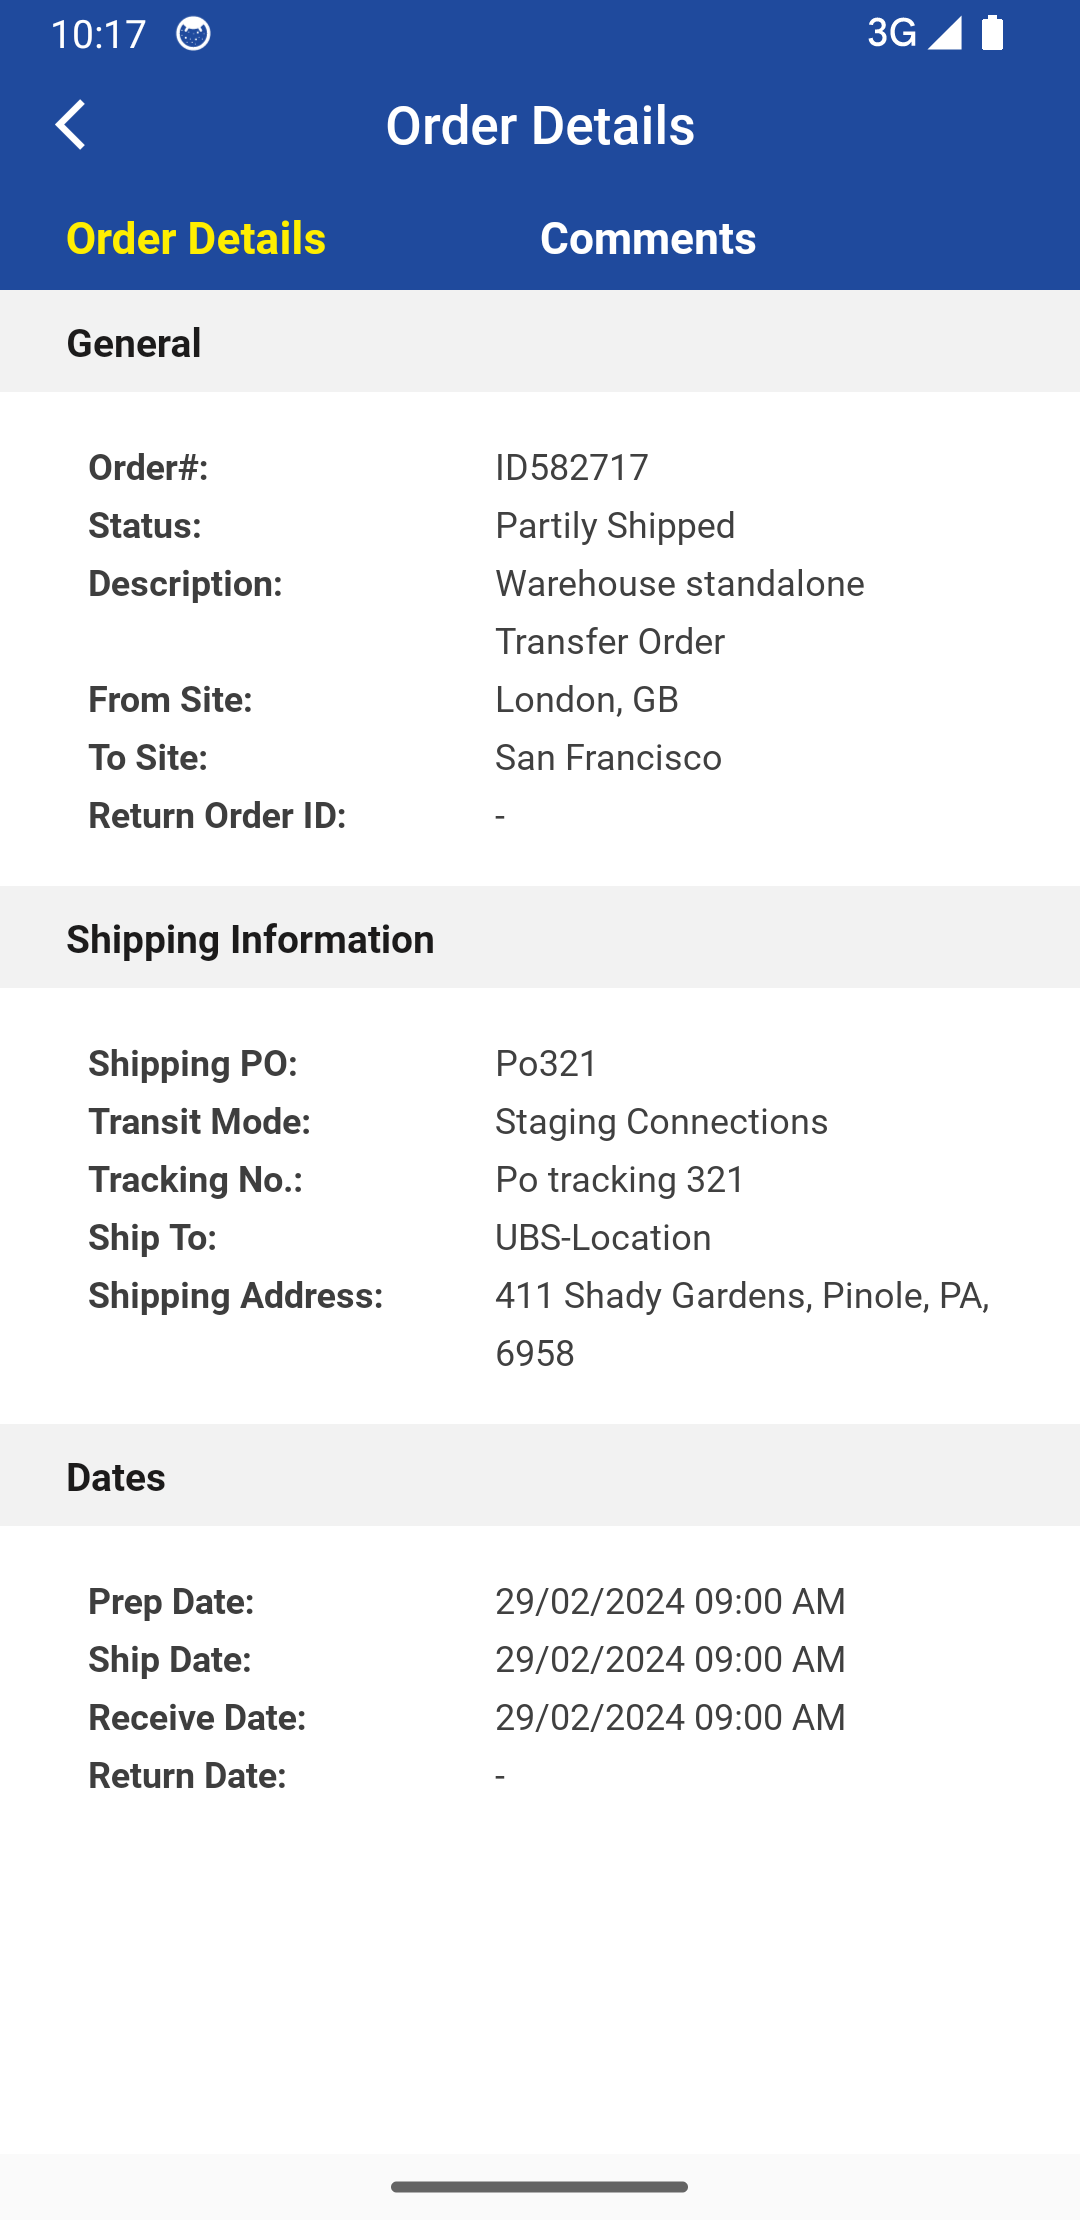Tap the back arrow navigation icon

coord(71,125)
